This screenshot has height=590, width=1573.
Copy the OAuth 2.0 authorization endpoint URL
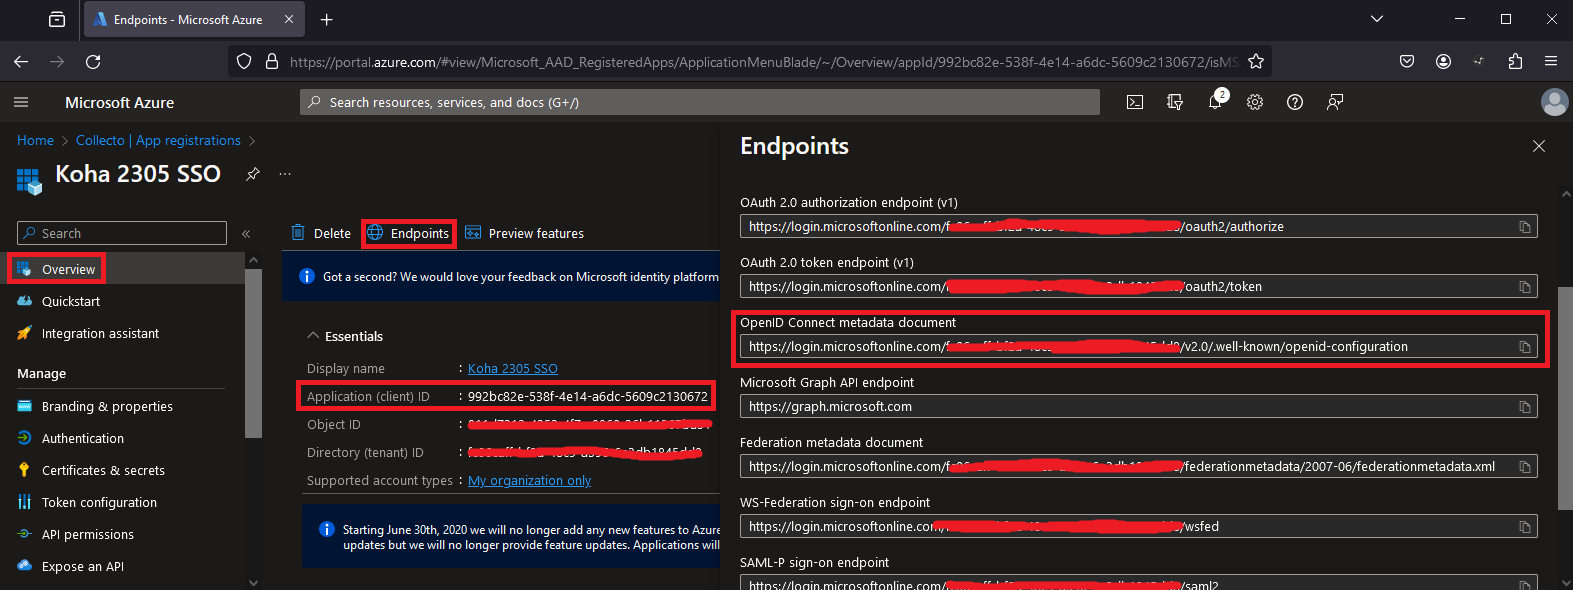point(1525,227)
